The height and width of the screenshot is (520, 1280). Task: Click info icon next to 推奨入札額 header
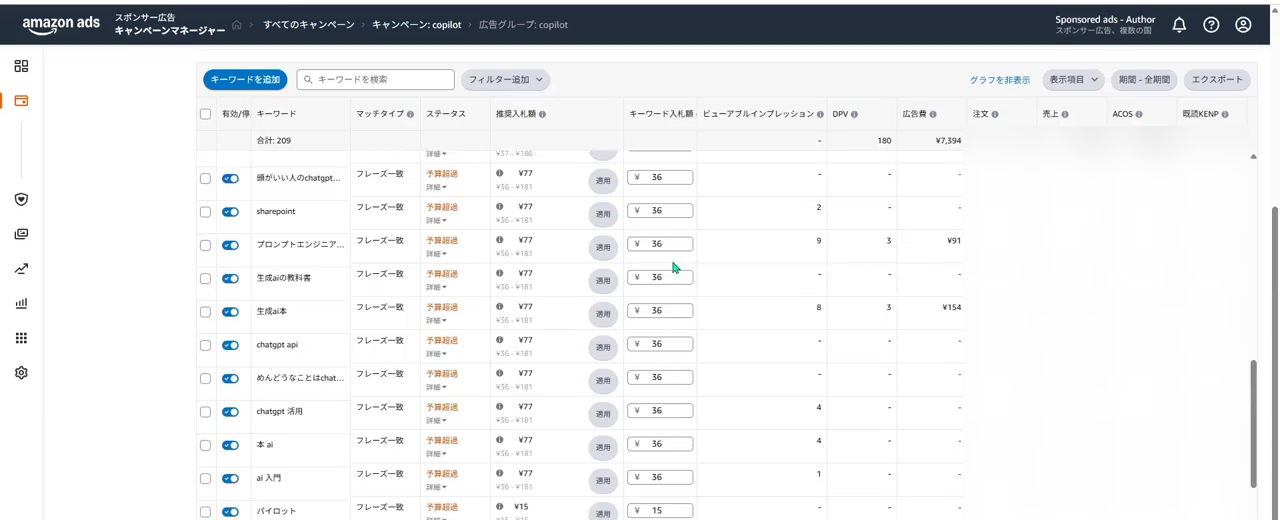[x=542, y=115]
